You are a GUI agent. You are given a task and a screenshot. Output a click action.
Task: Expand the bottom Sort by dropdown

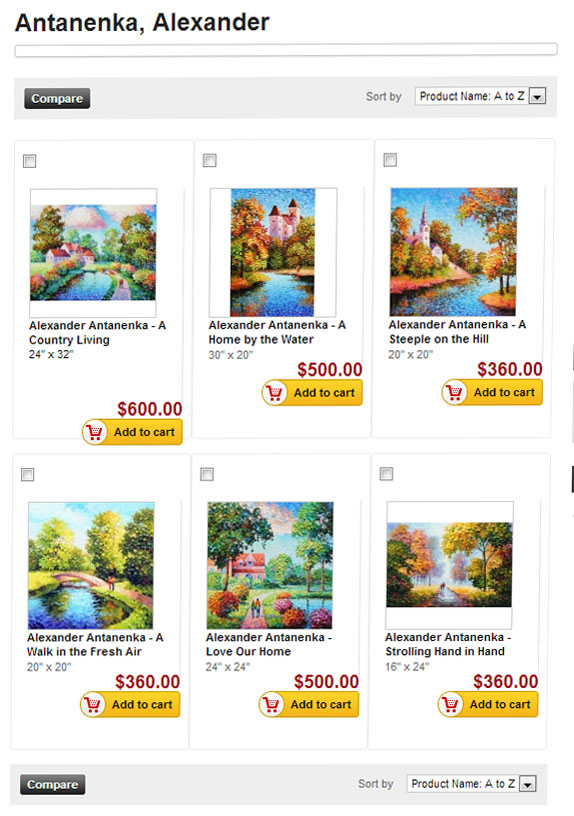(471, 784)
